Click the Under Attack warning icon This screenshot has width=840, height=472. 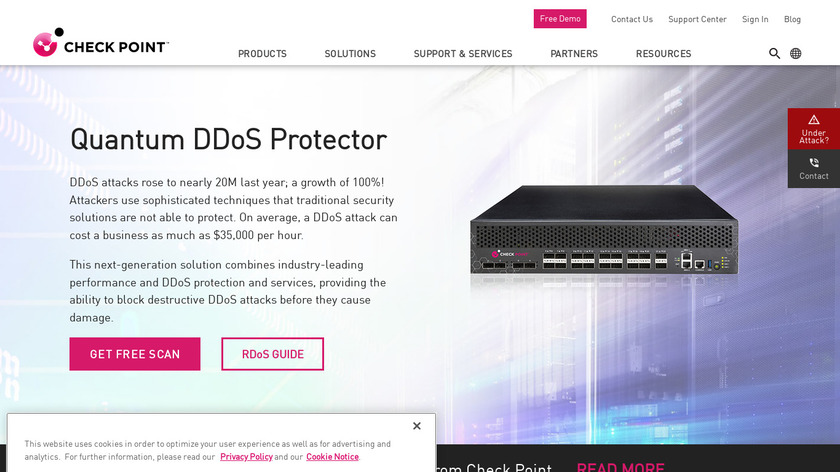814,119
